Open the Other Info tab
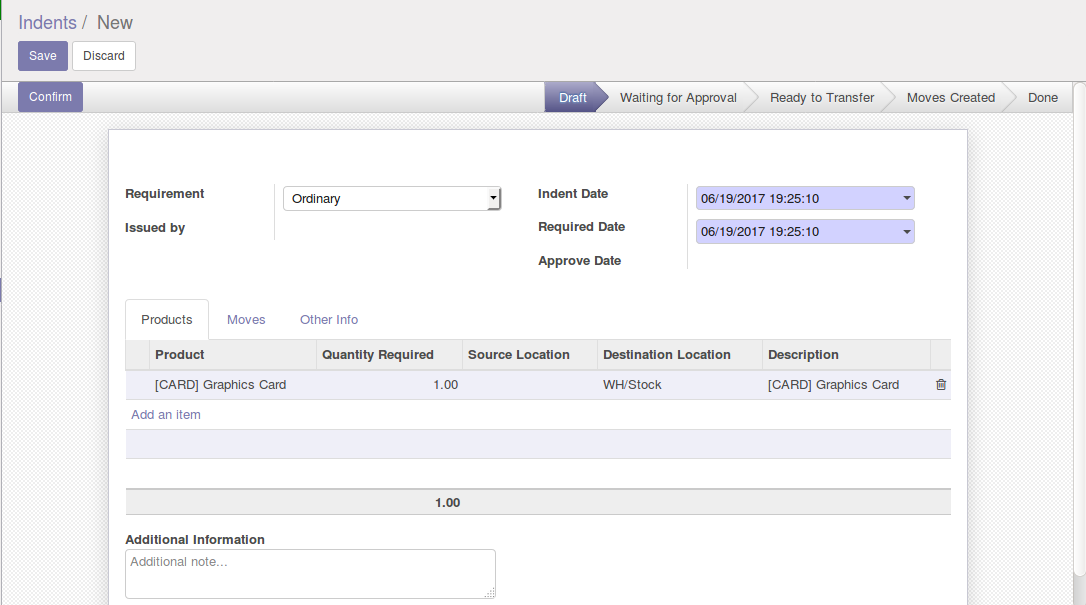Screen dimensions: 1086x605 pos(329,320)
